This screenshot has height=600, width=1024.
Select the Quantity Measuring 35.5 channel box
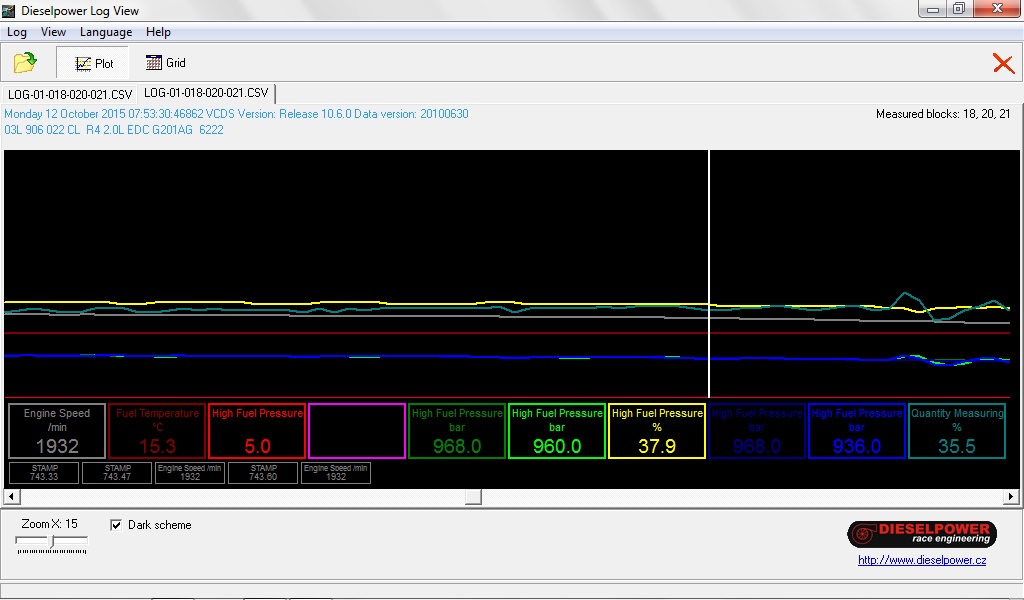(x=957, y=431)
